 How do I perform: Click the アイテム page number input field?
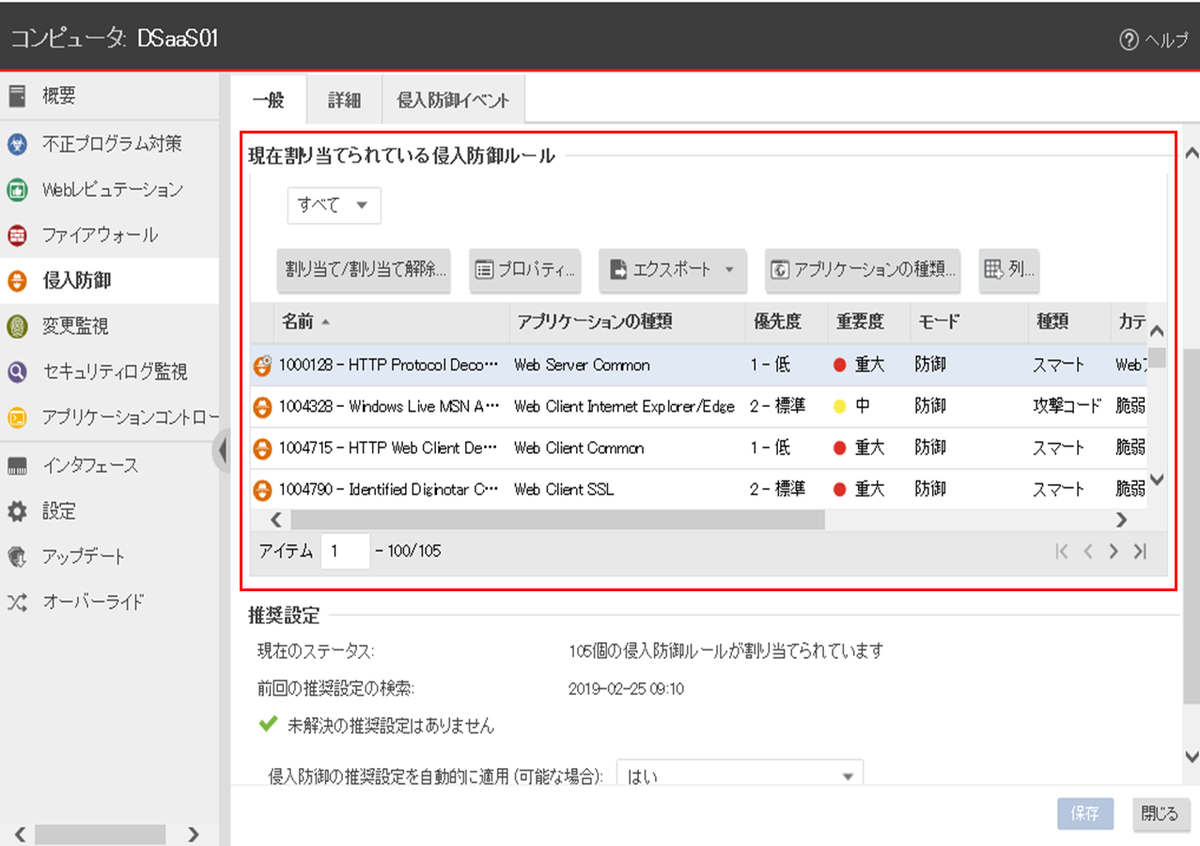[345, 551]
